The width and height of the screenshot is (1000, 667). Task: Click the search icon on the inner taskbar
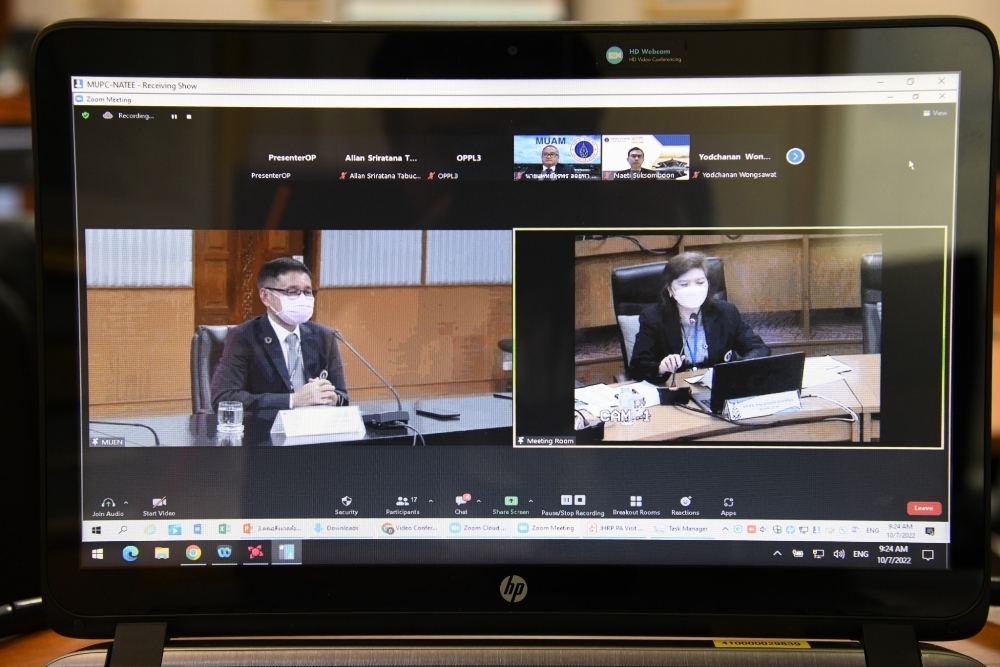click(x=123, y=530)
